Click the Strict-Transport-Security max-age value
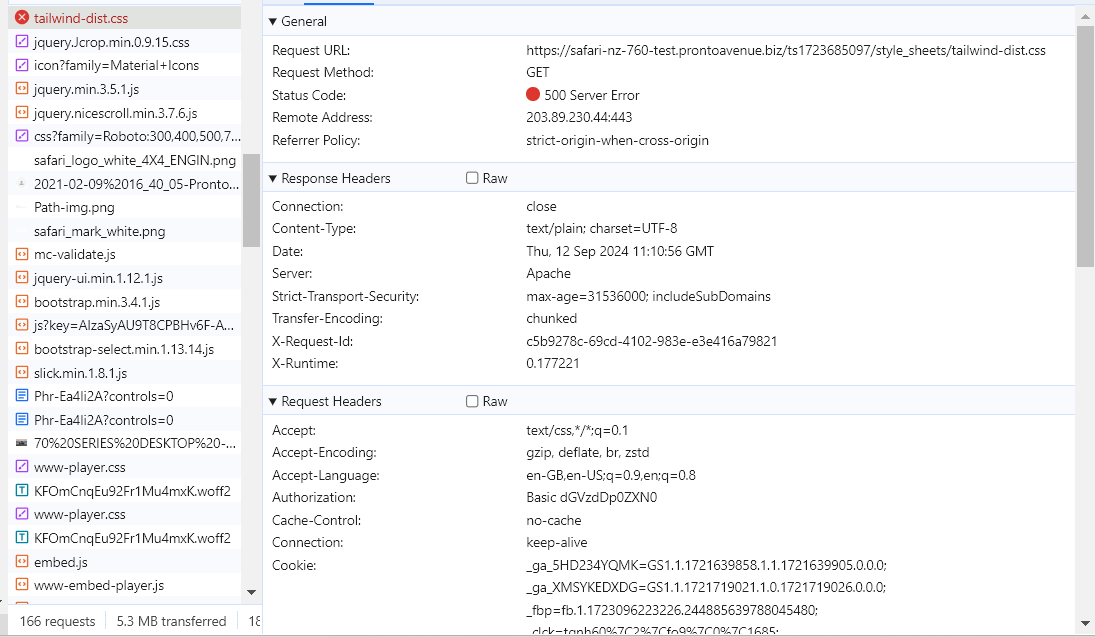 click(x=648, y=296)
